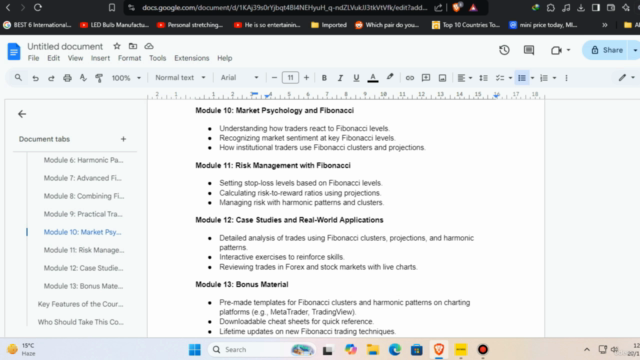
Task: Open the Format menu
Action: [x=129, y=58]
